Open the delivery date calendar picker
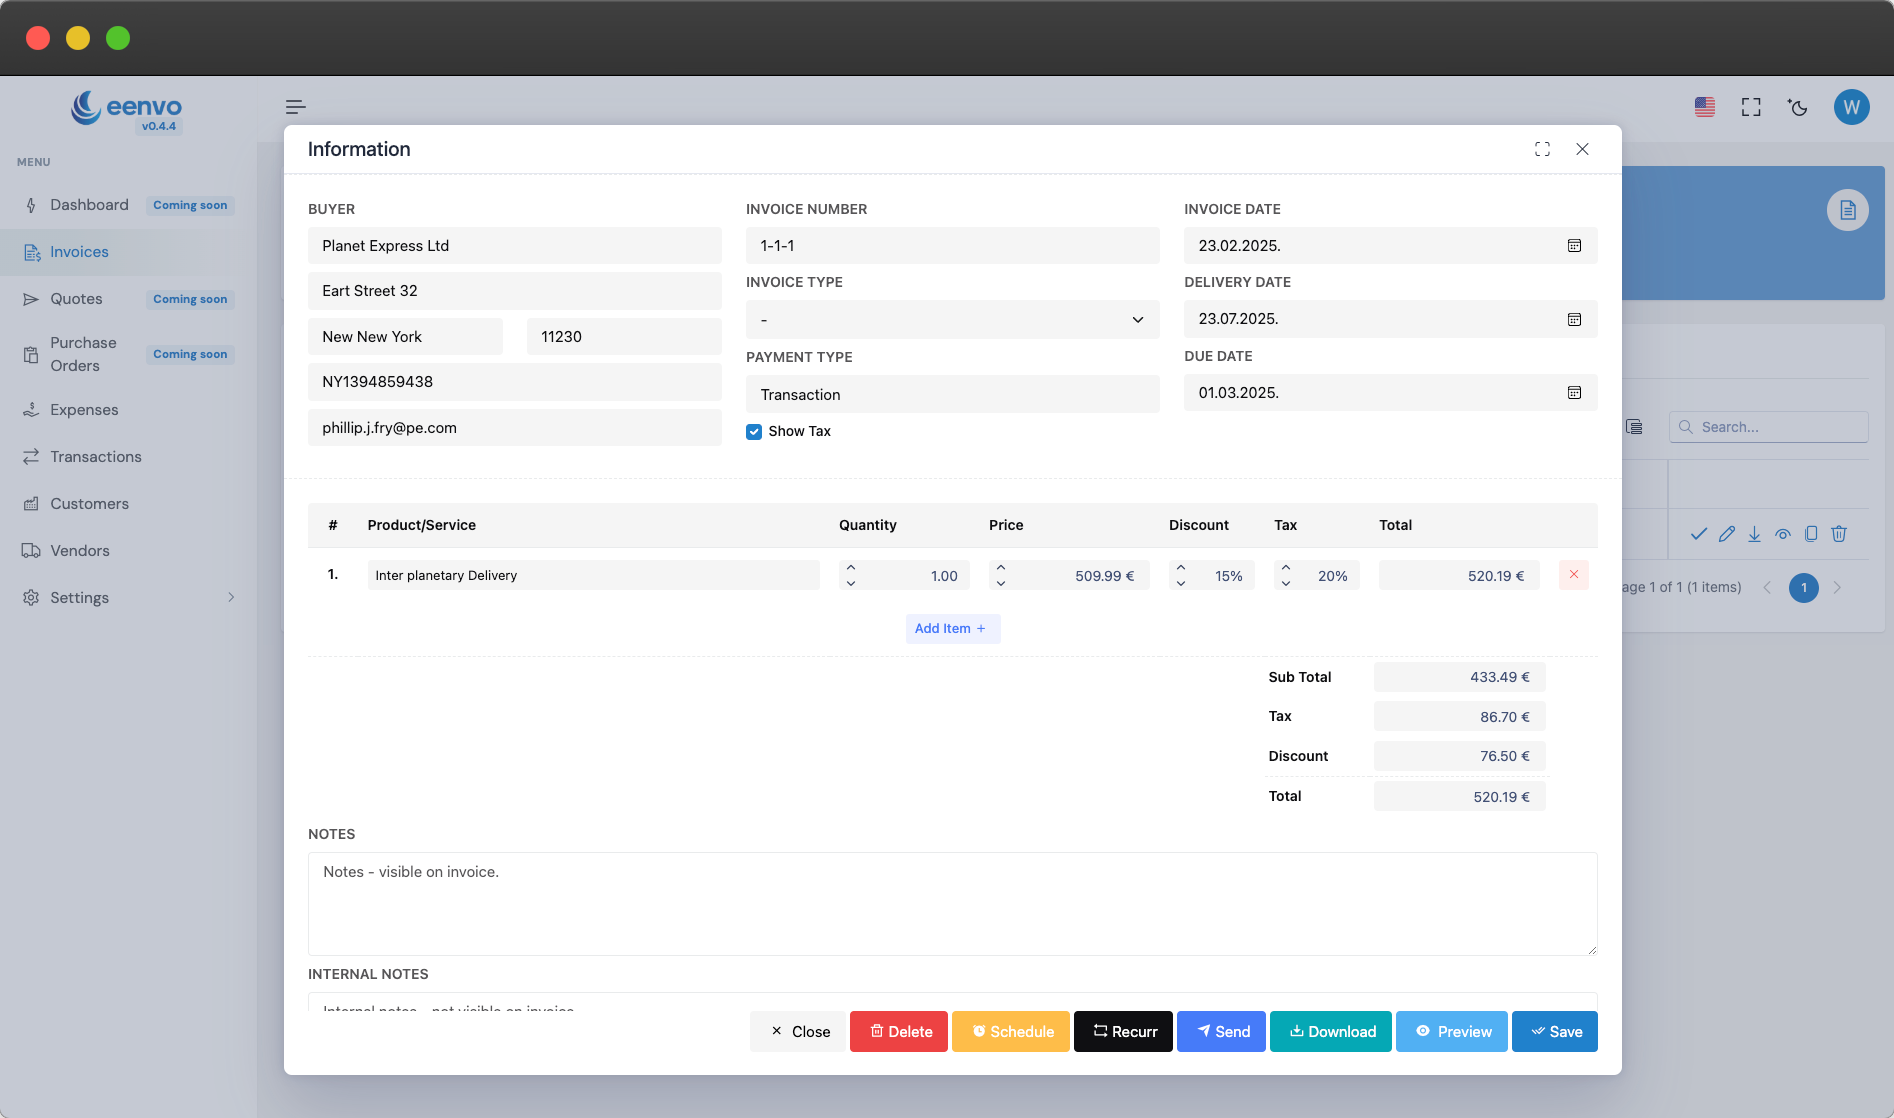 point(1574,320)
